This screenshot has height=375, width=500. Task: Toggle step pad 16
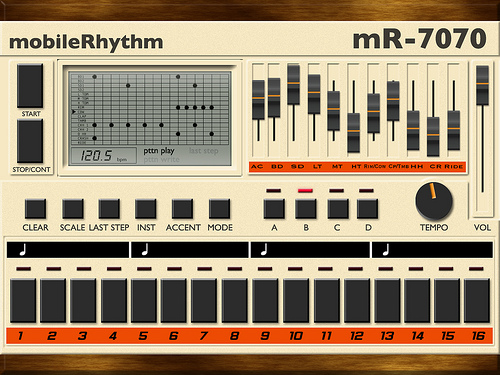(x=477, y=301)
